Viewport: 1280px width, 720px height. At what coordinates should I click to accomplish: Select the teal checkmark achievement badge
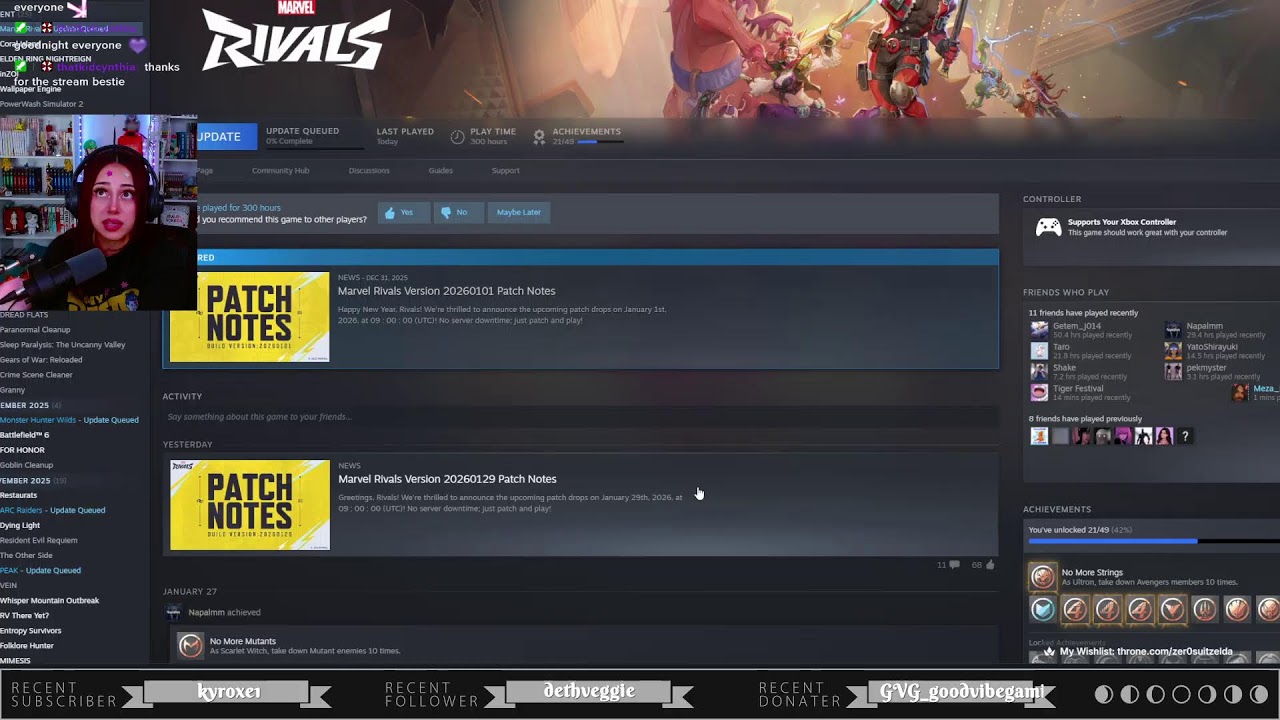pos(1043,610)
